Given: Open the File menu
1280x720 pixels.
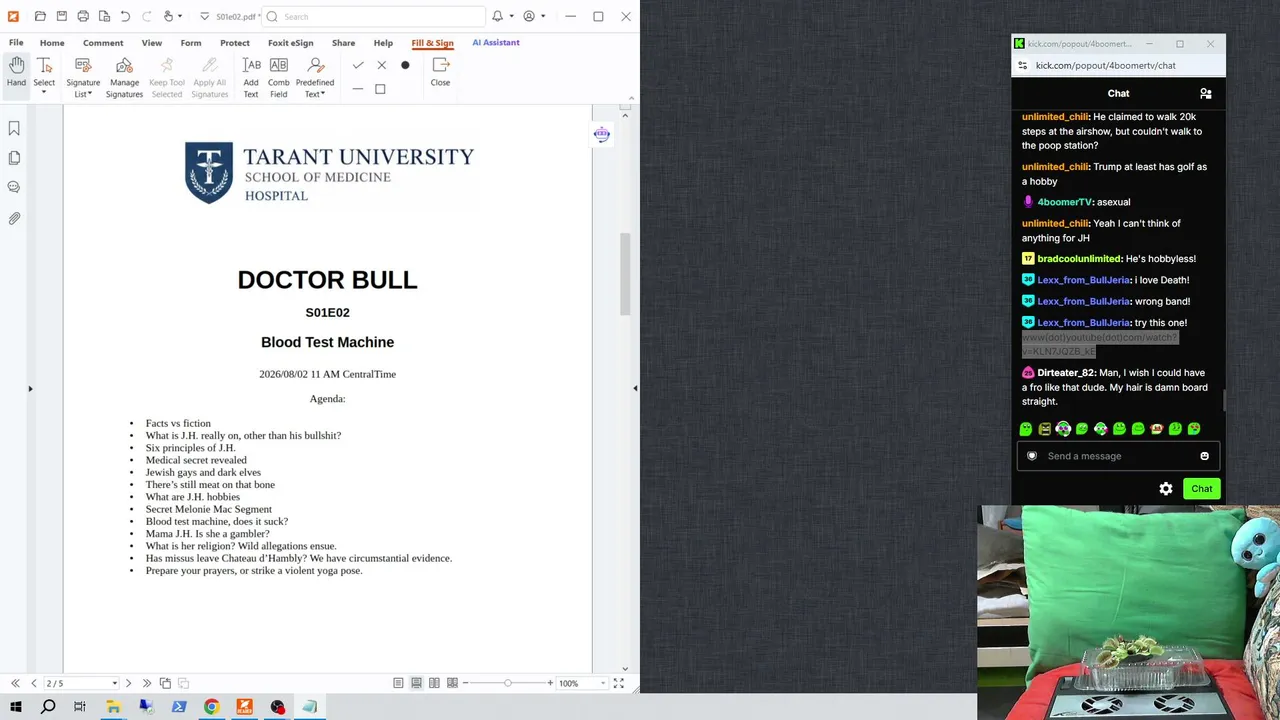Looking at the screenshot, I should click(x=16, y=43).
